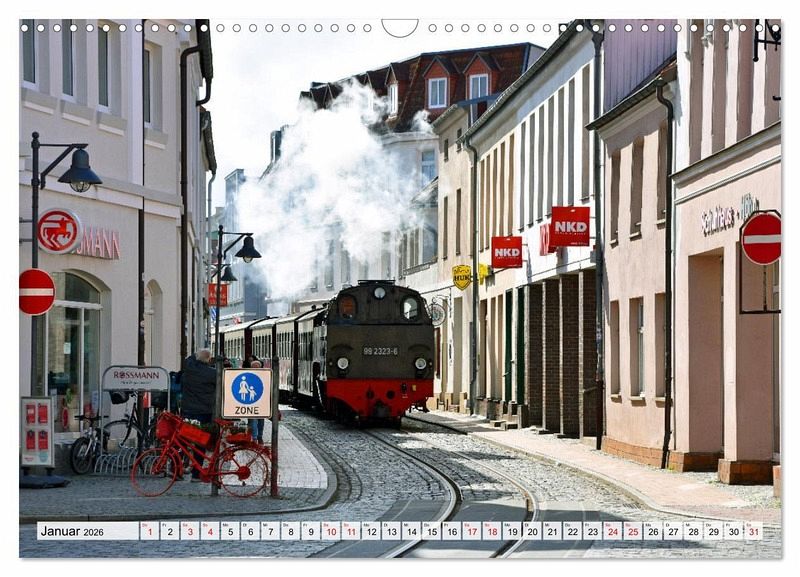The width and height of the screenshot is (800, 577).
Task: Select day 4 in the calendar strip
Action: (x=210, y=531)
